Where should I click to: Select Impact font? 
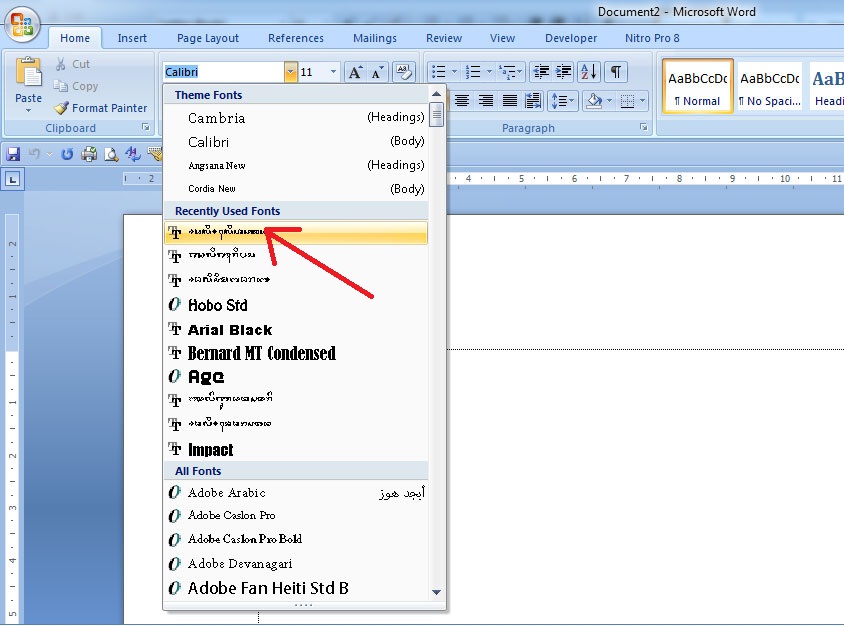[x=296, y=449]
